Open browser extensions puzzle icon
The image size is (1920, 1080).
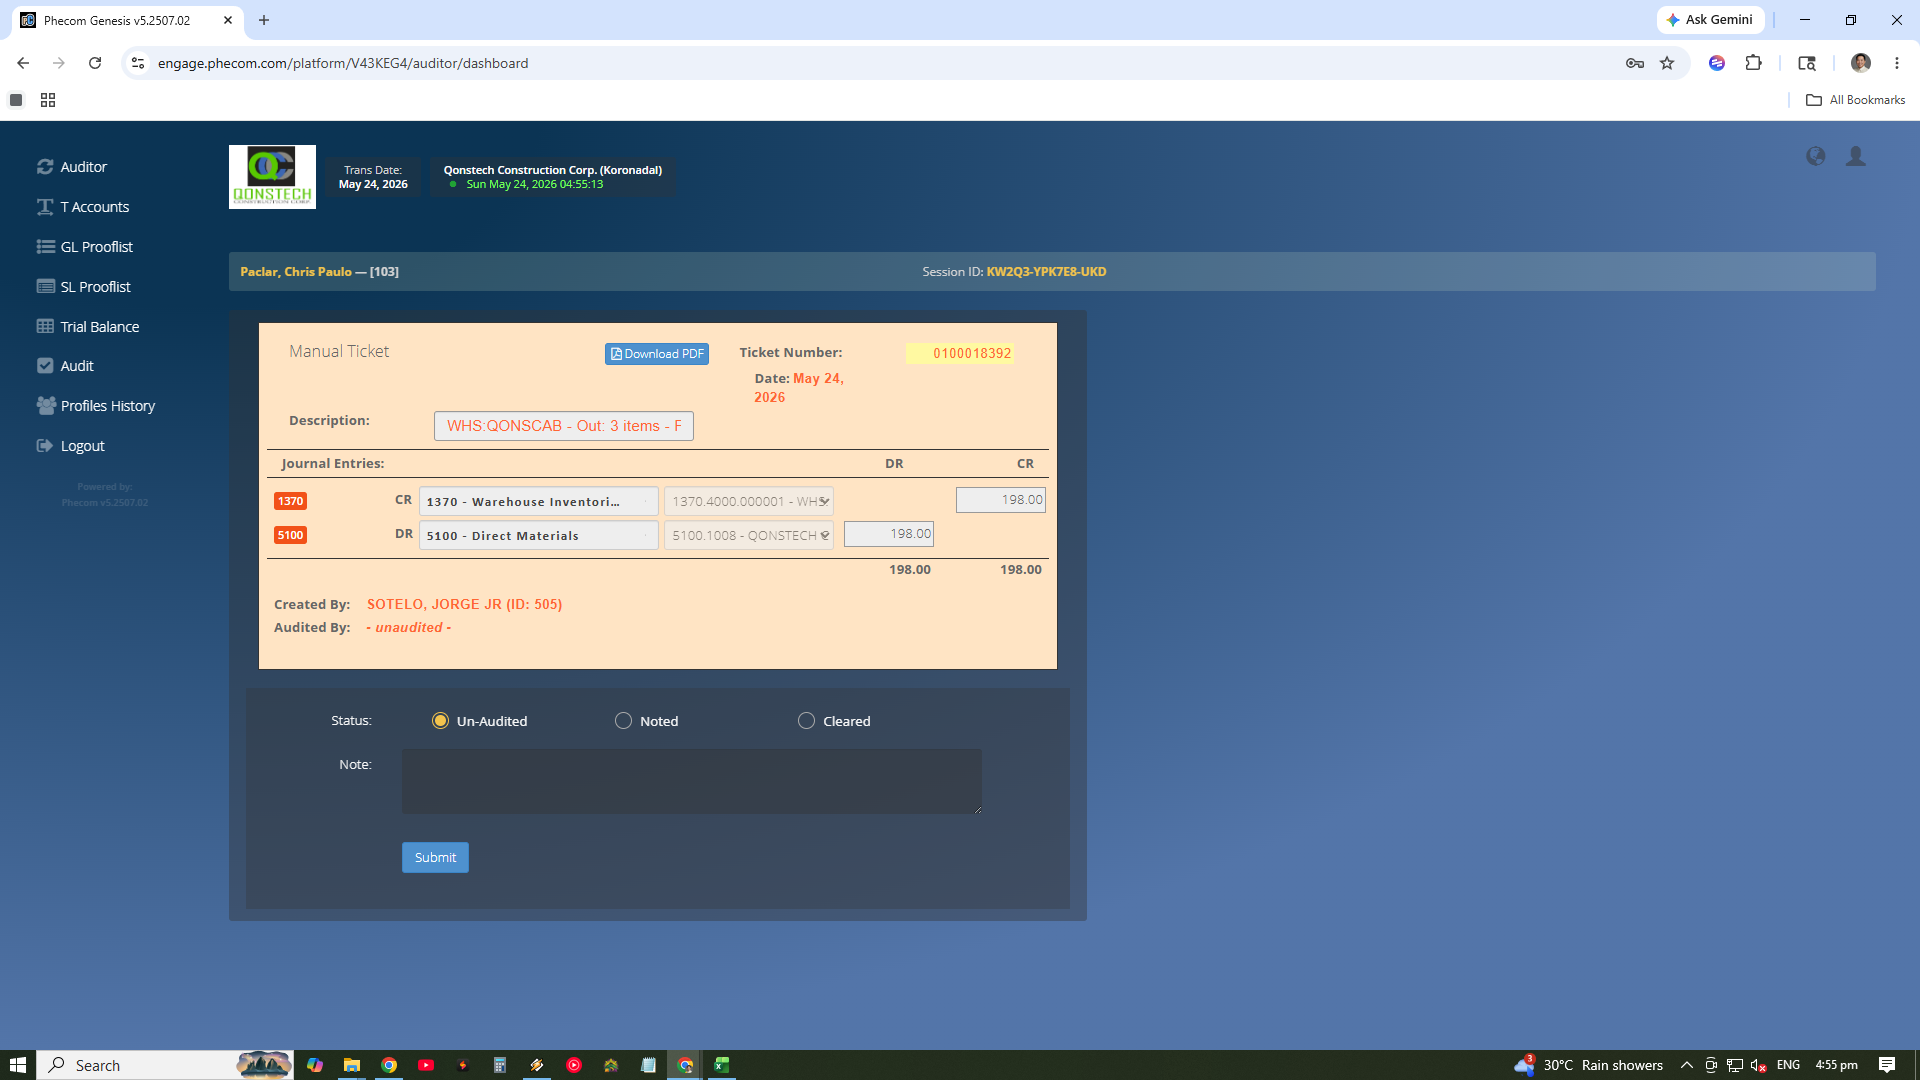(1753, 63)
